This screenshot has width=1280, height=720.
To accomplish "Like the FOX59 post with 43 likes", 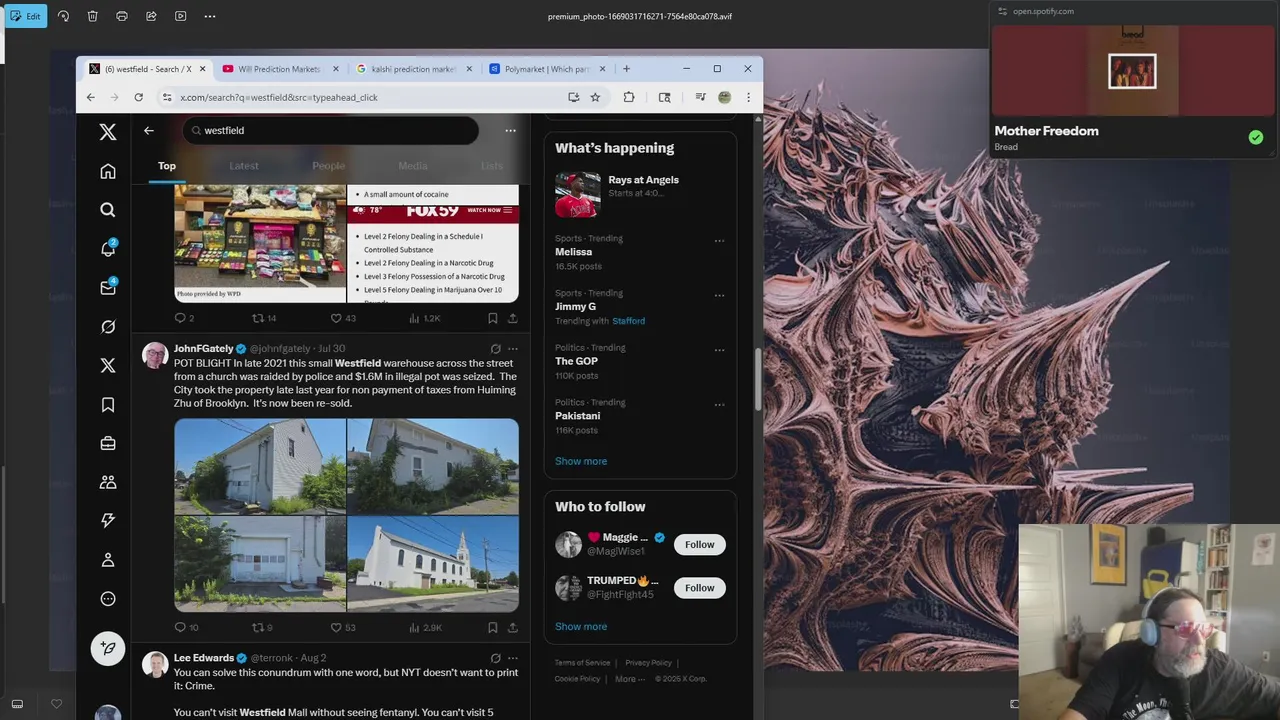I will [344, 318].
